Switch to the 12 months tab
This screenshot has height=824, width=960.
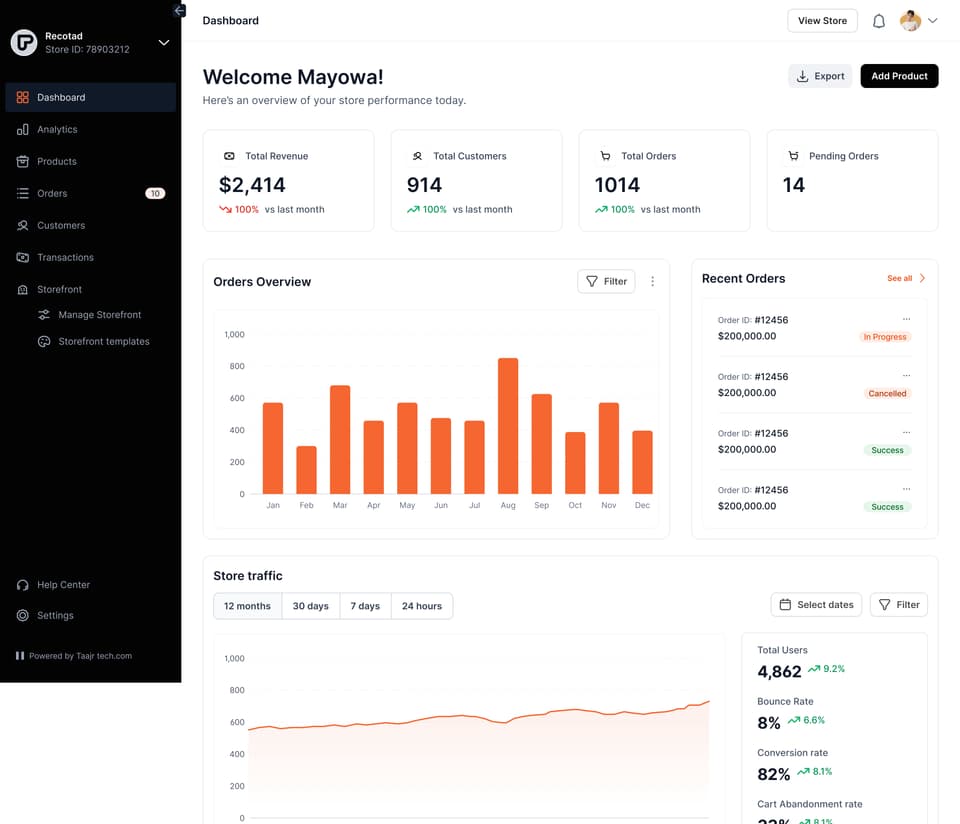coord(247,606)
